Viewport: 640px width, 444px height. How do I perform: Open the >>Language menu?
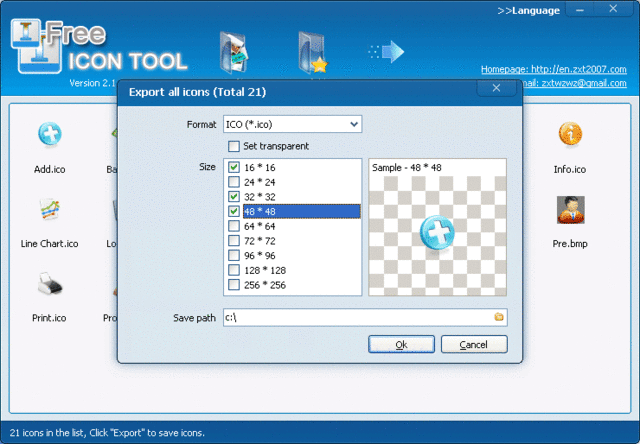529,11
